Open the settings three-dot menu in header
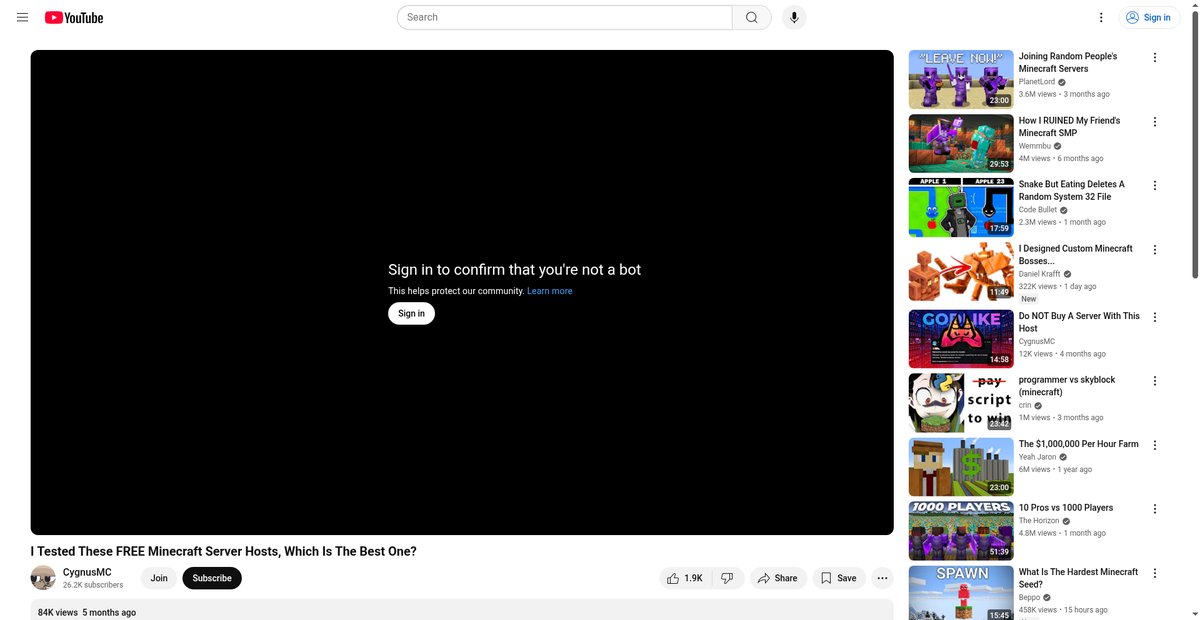This screenshot has width=1200, height=620. point(1101,17)
